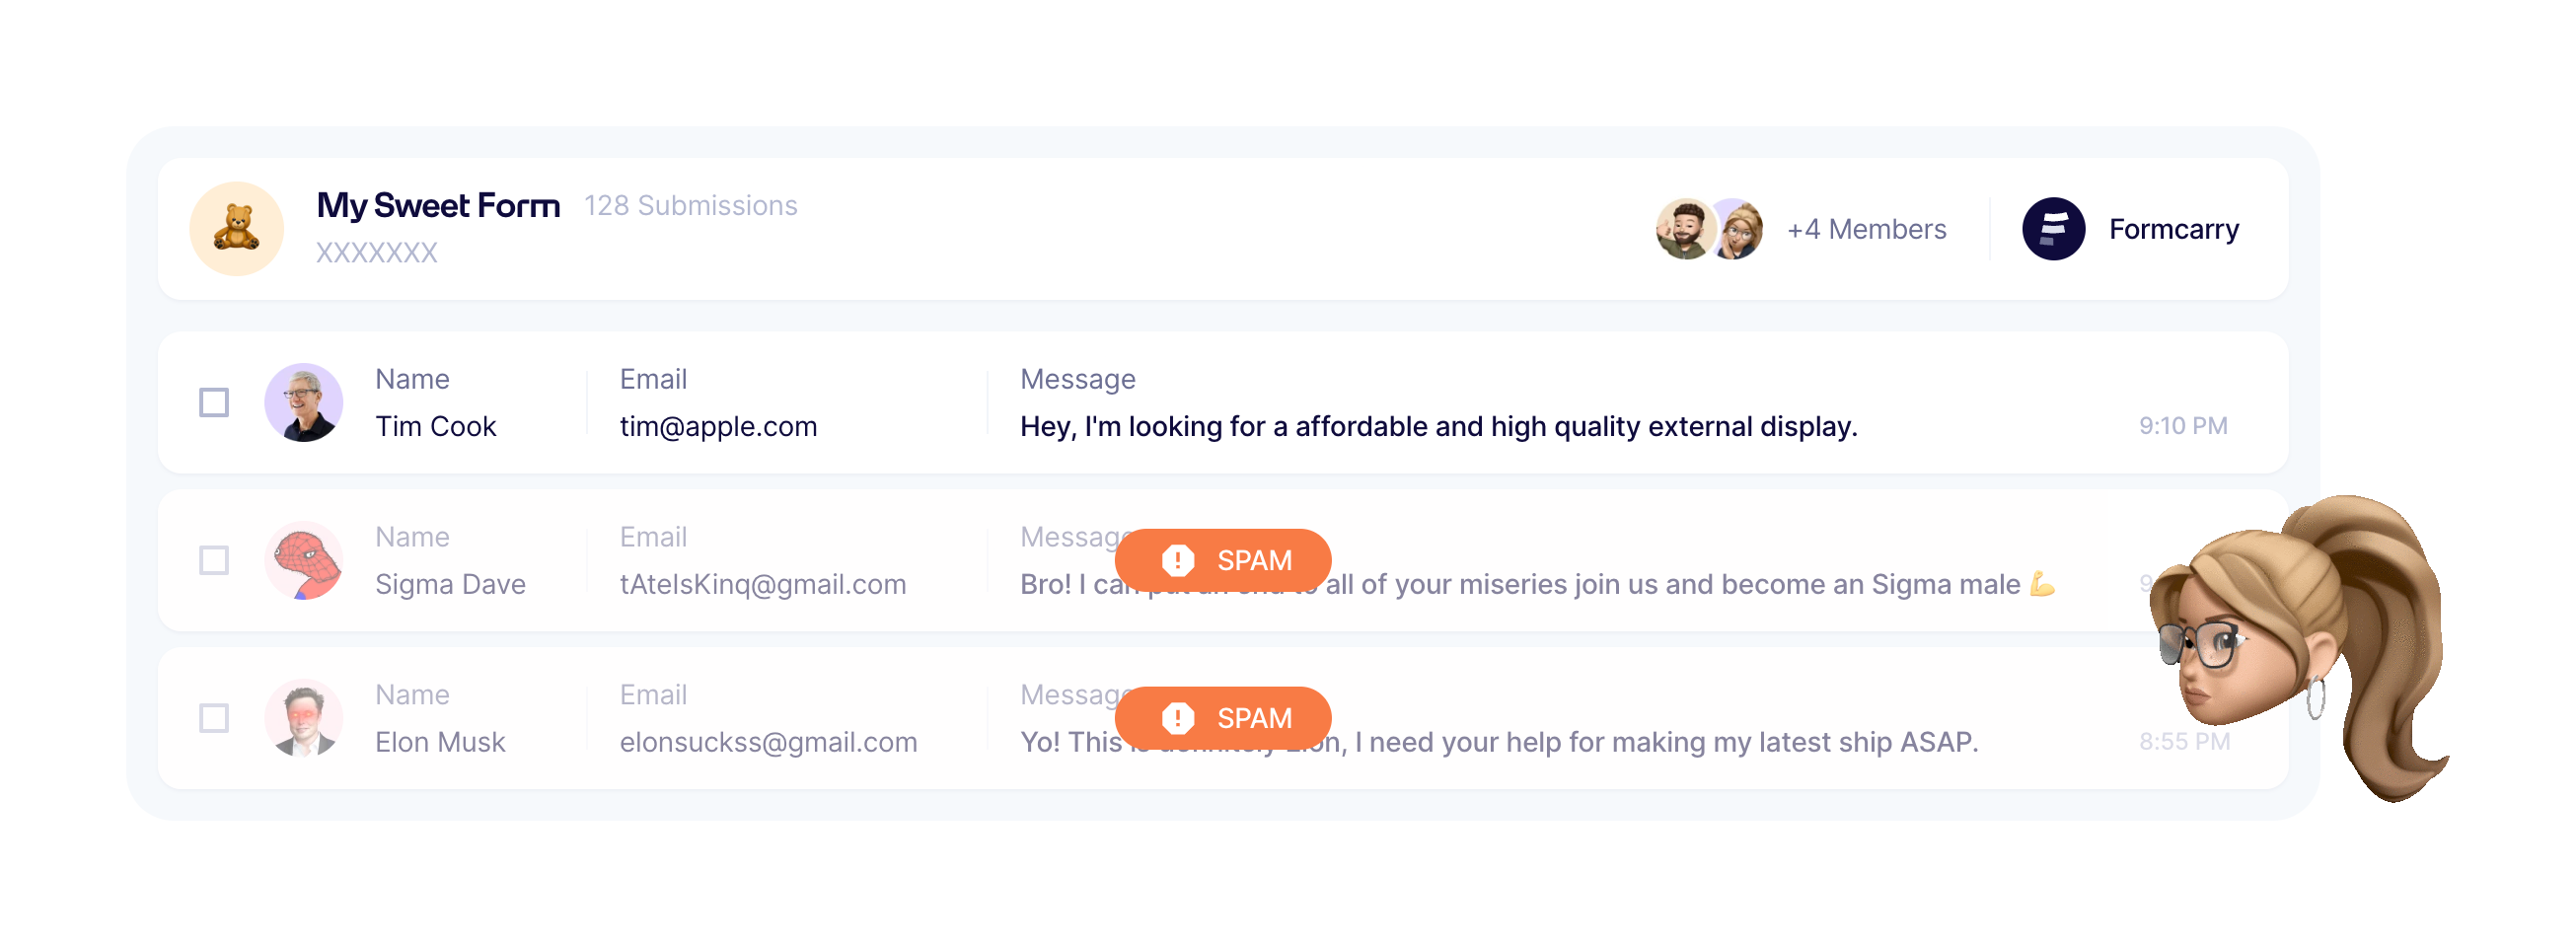Click Elon Musk's profile avatar

click(303, 718)
